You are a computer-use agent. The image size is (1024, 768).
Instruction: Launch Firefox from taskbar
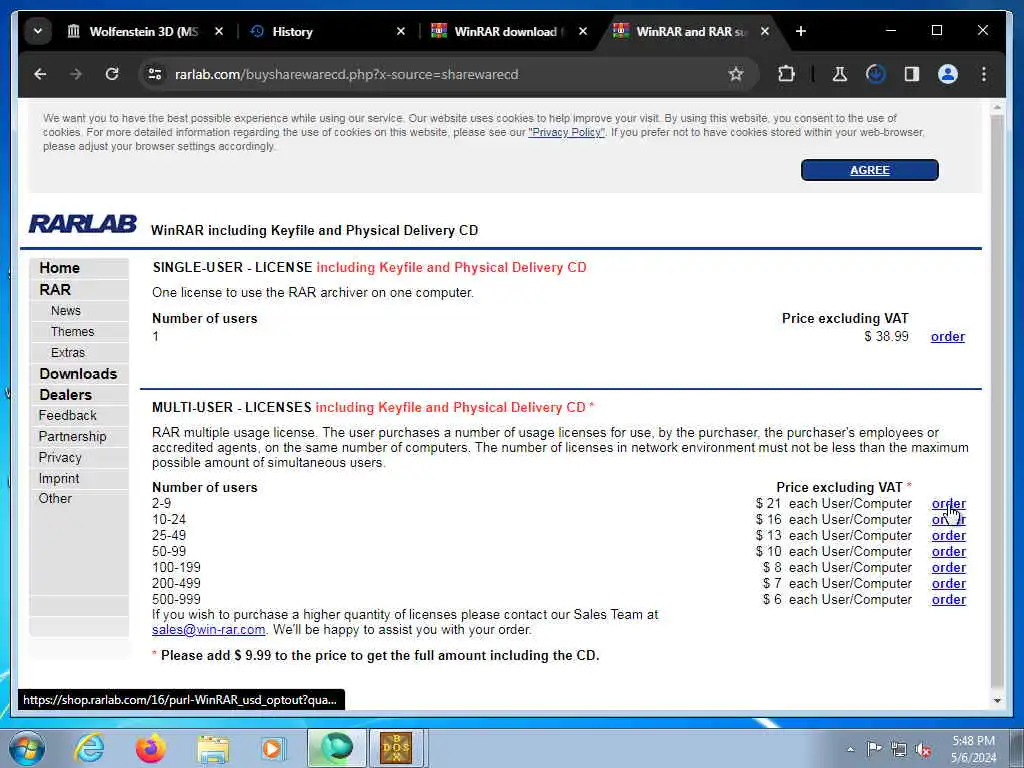tap(150, 748)
